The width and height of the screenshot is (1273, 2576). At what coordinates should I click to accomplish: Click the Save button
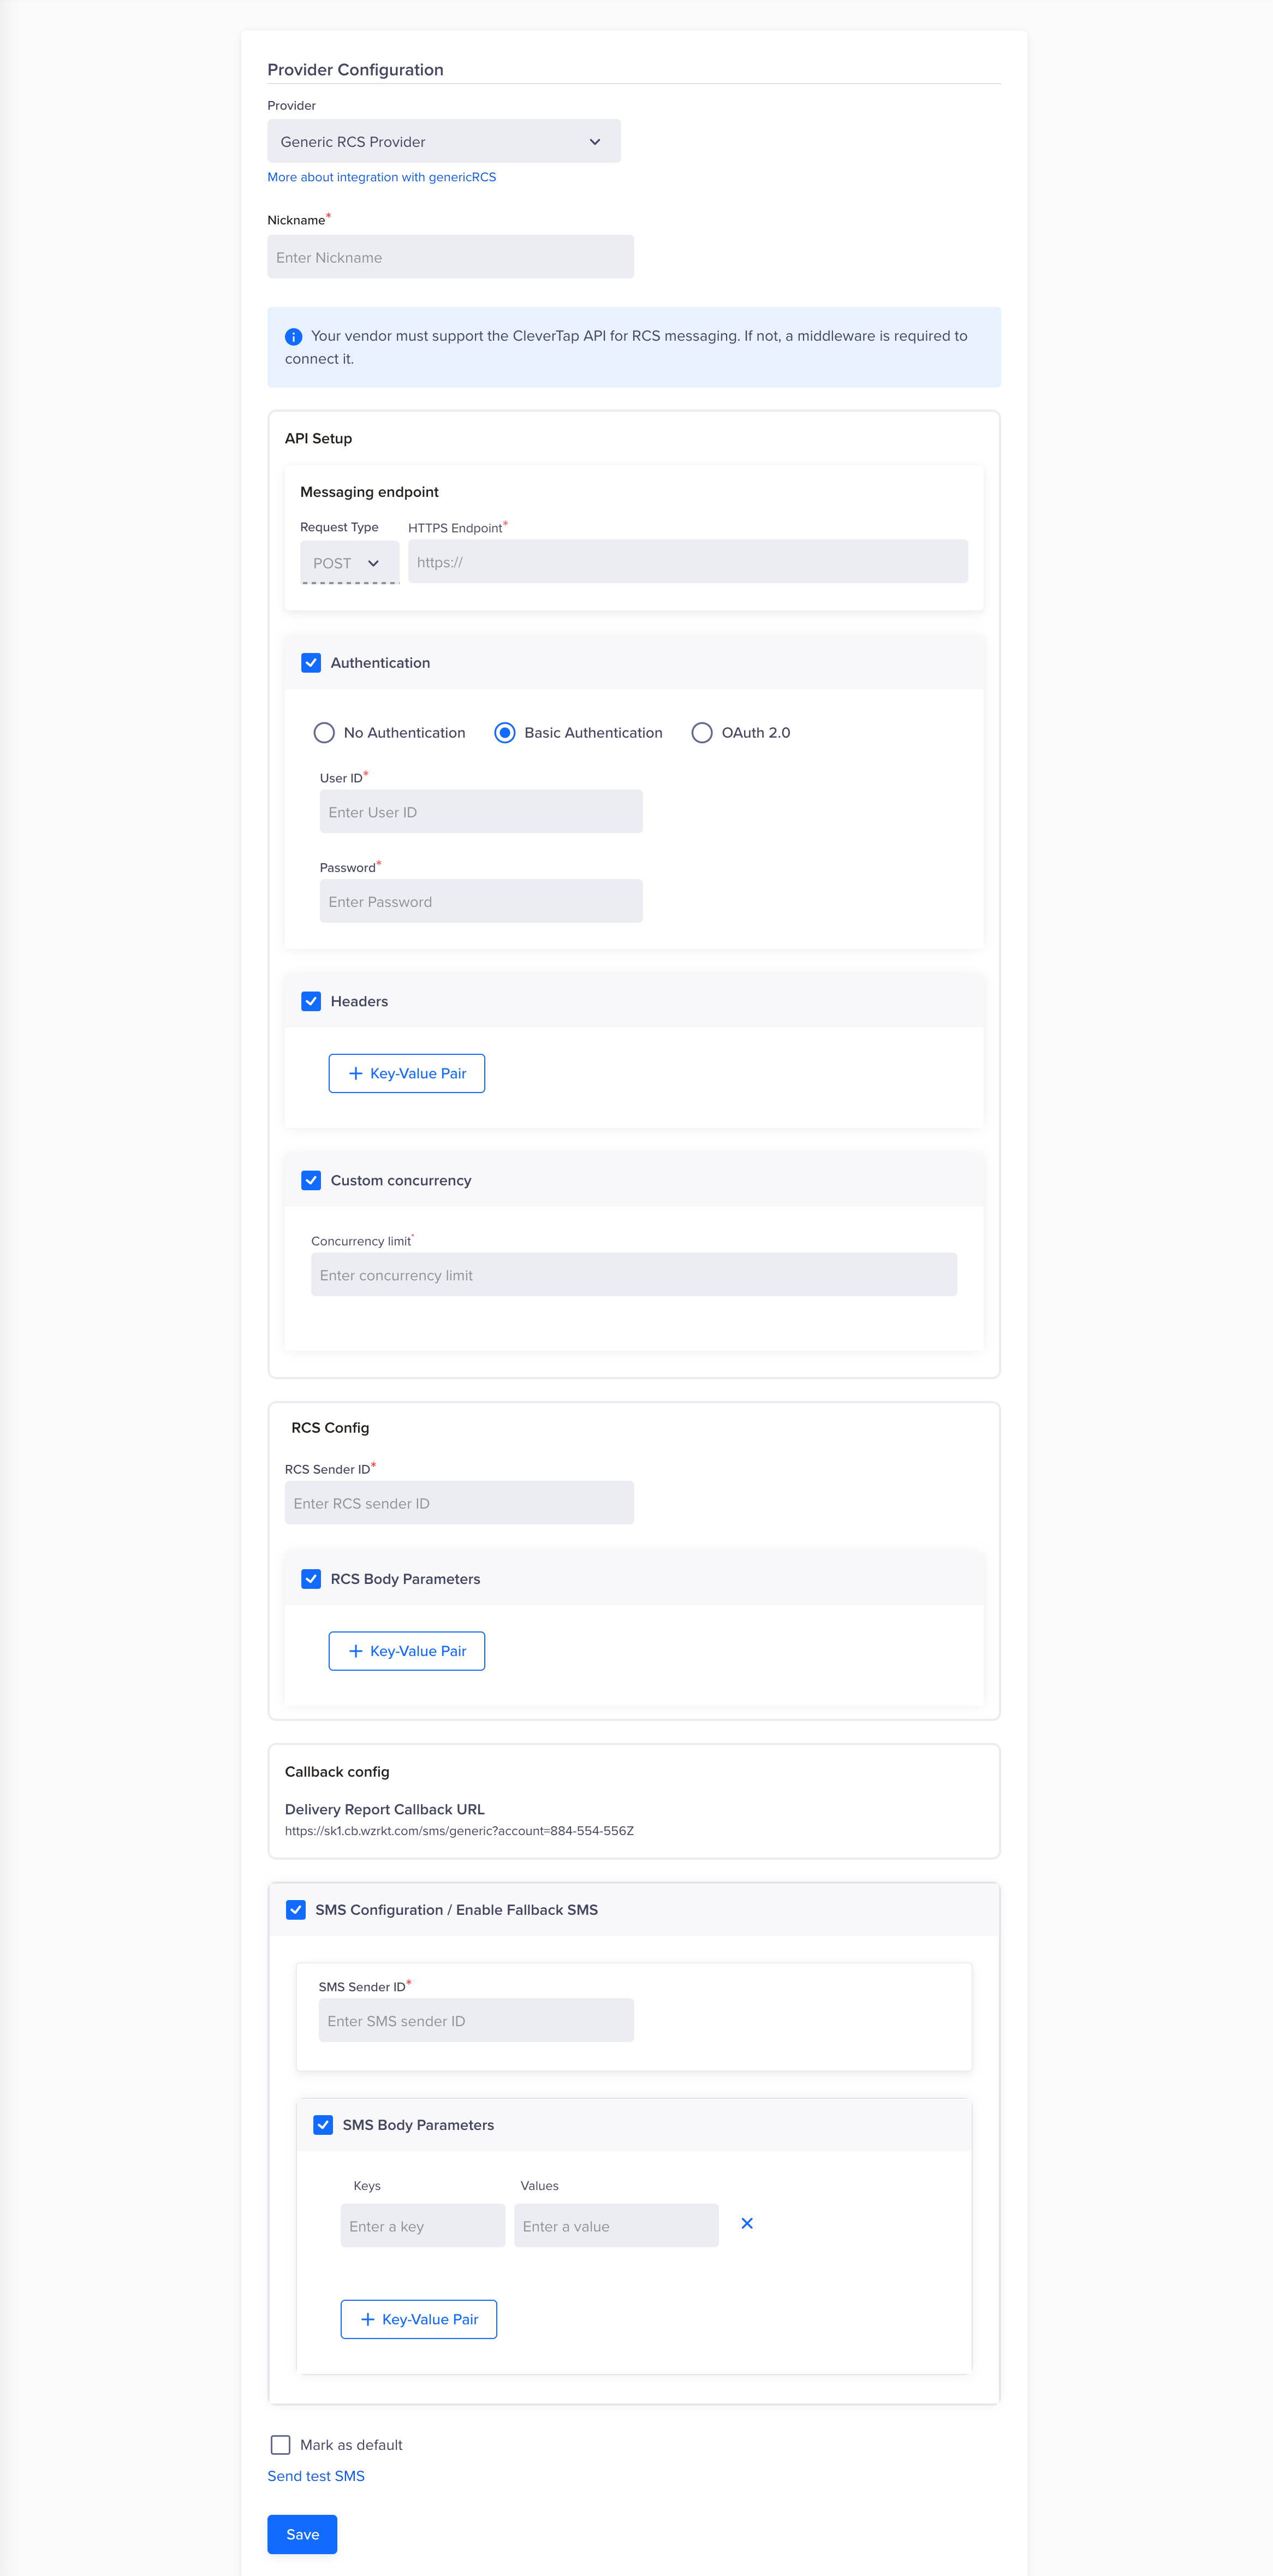point(302,2534)
